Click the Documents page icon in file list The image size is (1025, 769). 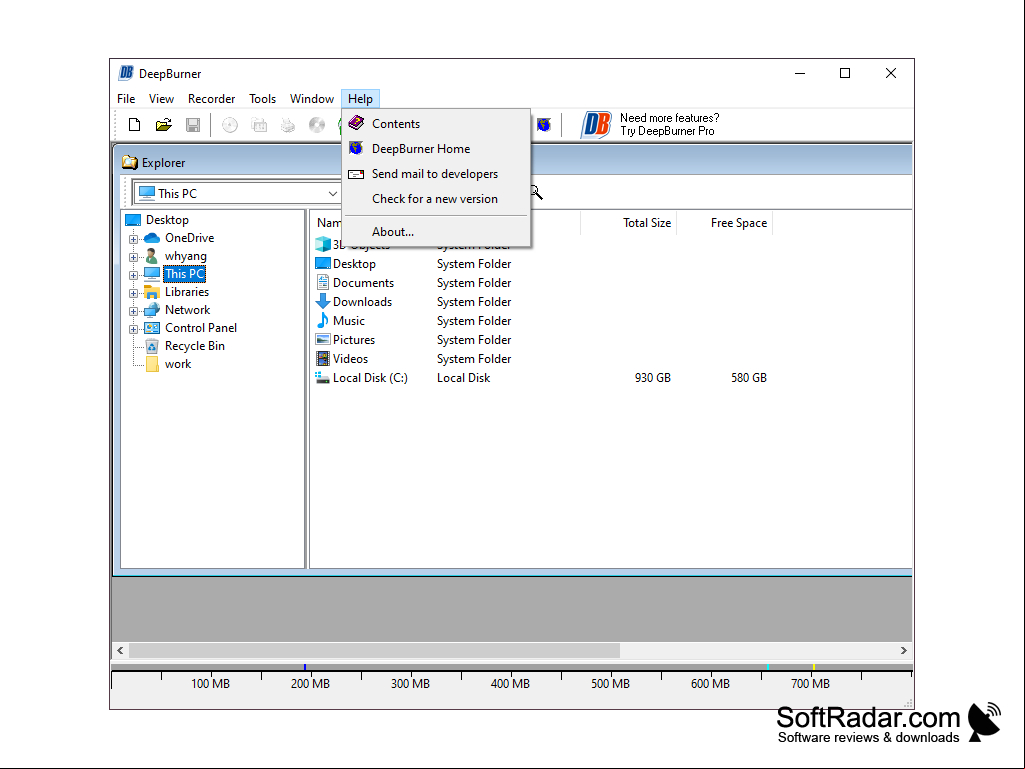323,282
